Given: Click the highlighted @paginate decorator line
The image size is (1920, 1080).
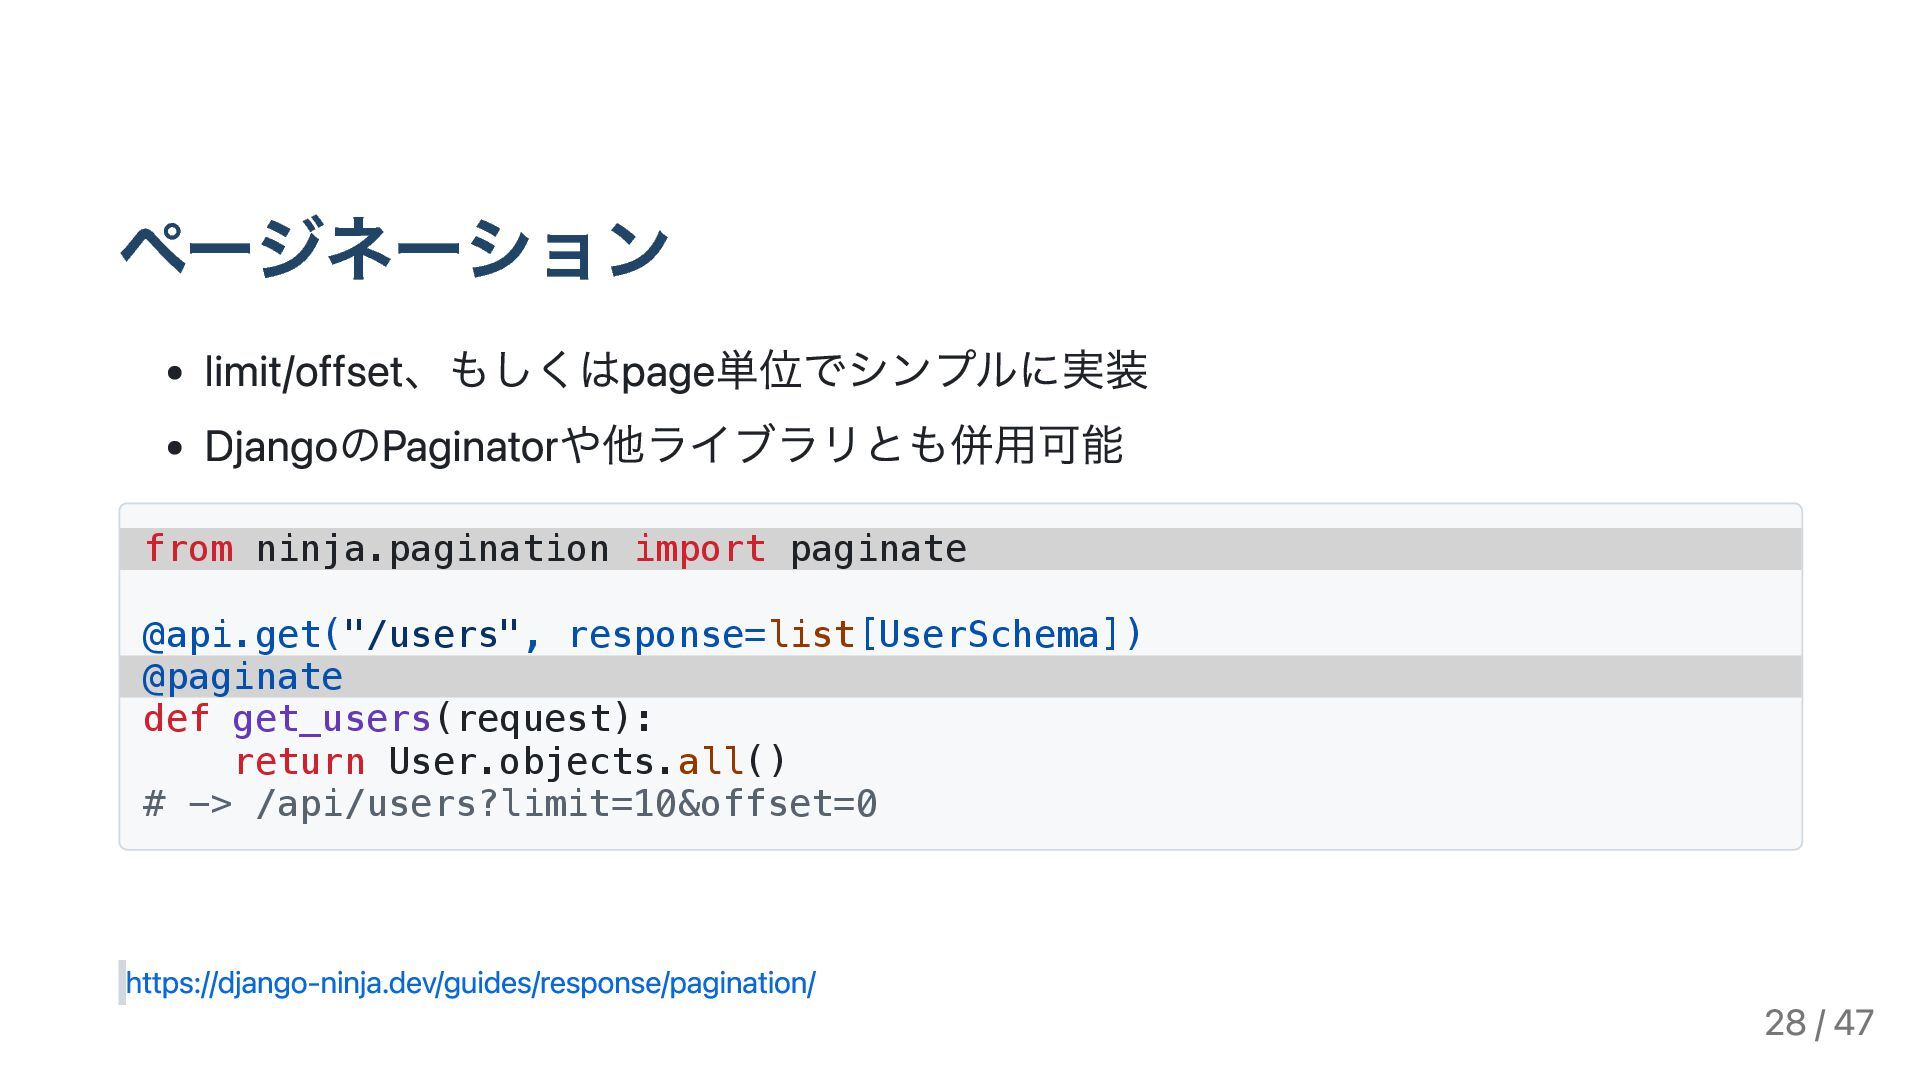Looking at the screenshot, I should click(x=960, y=677).
